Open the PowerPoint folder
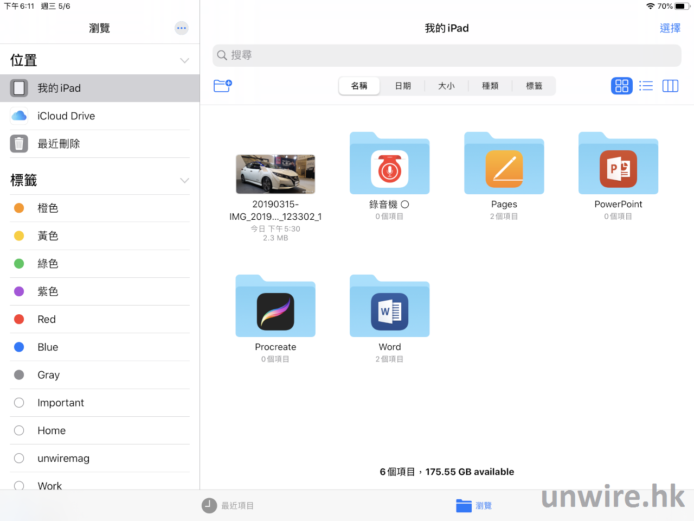694x521 pixels. point(618,165)
